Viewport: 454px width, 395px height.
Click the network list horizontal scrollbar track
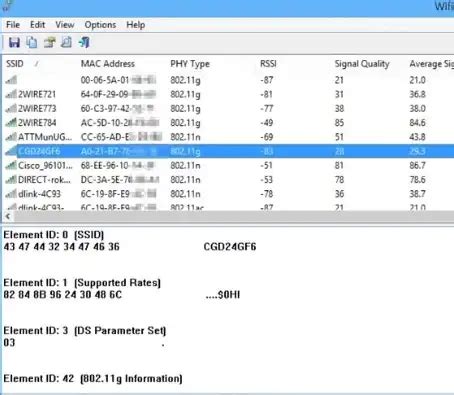click(x=233, y=216)
